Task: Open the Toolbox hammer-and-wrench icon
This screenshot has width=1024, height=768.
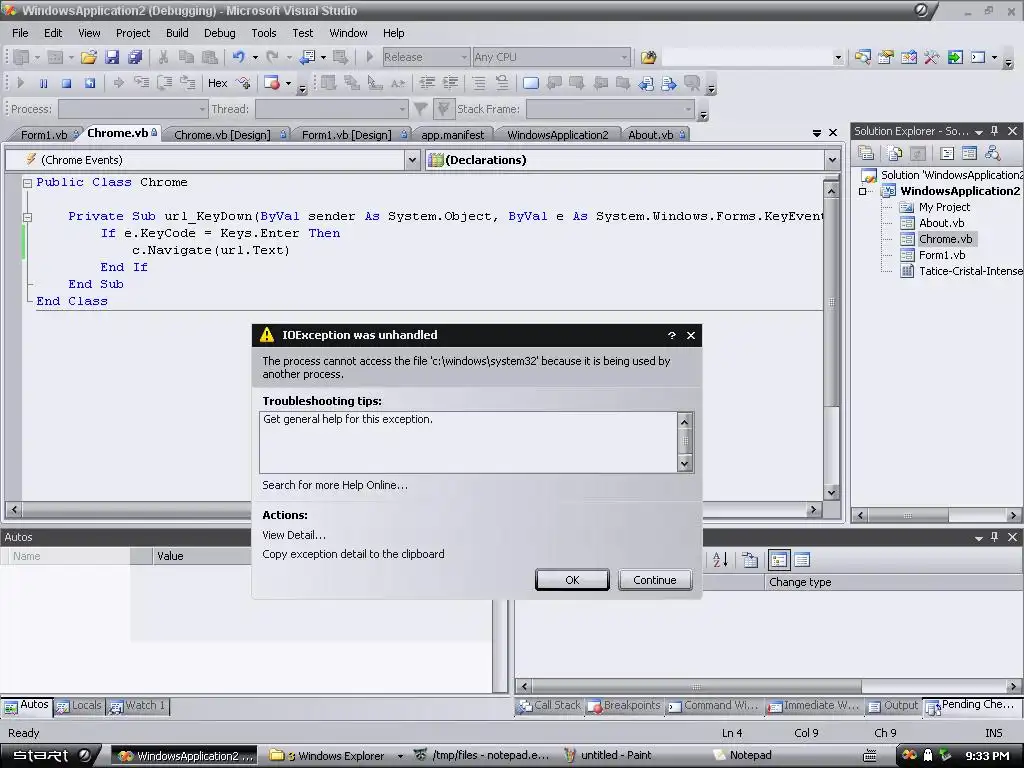Action: (931, 57)
